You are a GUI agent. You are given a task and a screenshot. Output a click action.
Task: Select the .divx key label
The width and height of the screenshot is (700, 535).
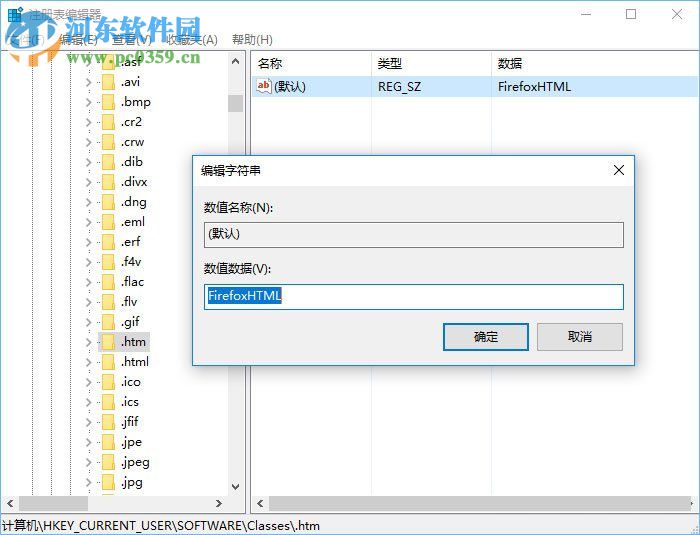[134, 182]
